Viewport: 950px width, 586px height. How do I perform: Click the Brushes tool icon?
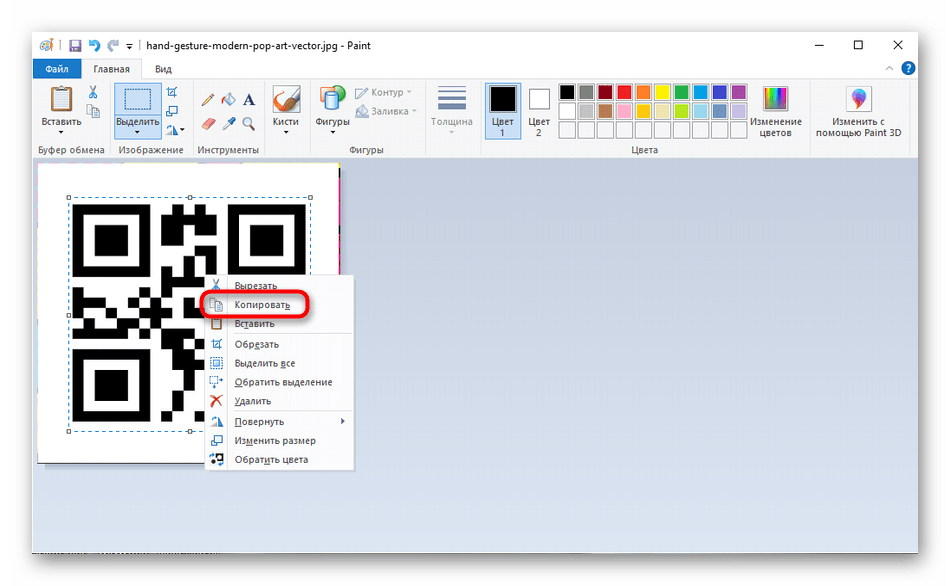pyautogui.click(x=286, y=99)
